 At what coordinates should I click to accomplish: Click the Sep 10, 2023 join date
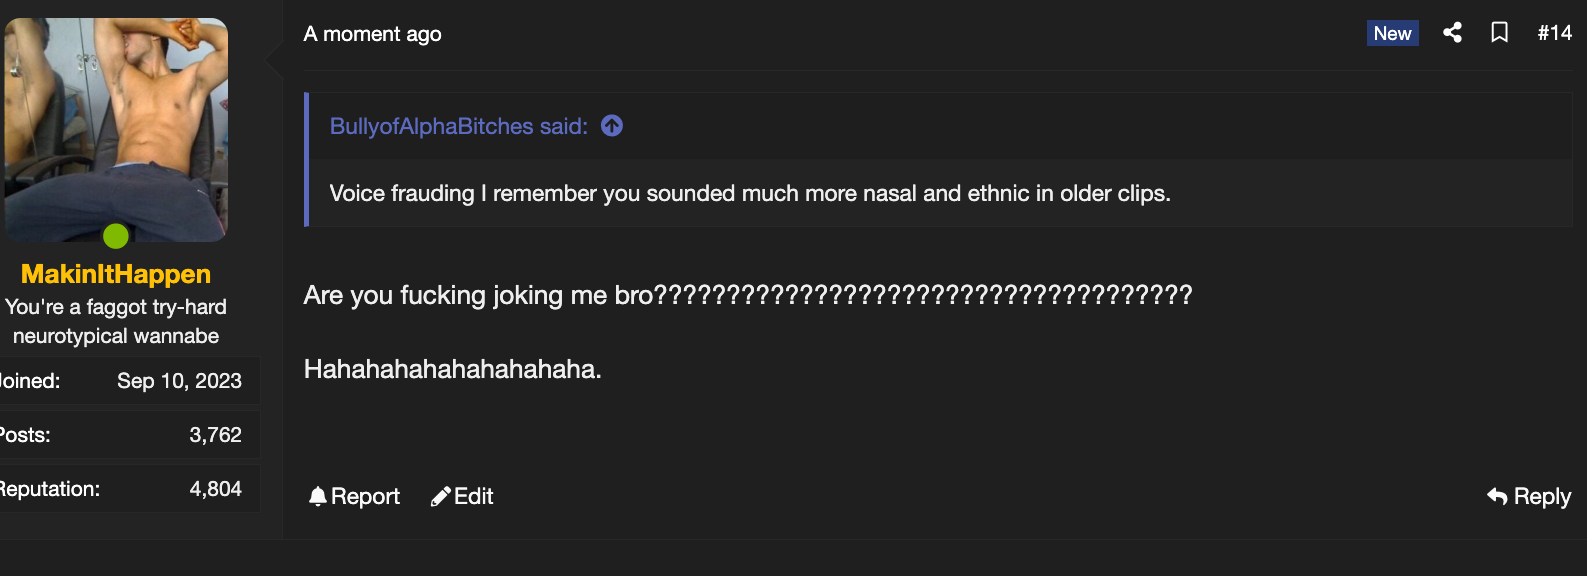point(179,381)
